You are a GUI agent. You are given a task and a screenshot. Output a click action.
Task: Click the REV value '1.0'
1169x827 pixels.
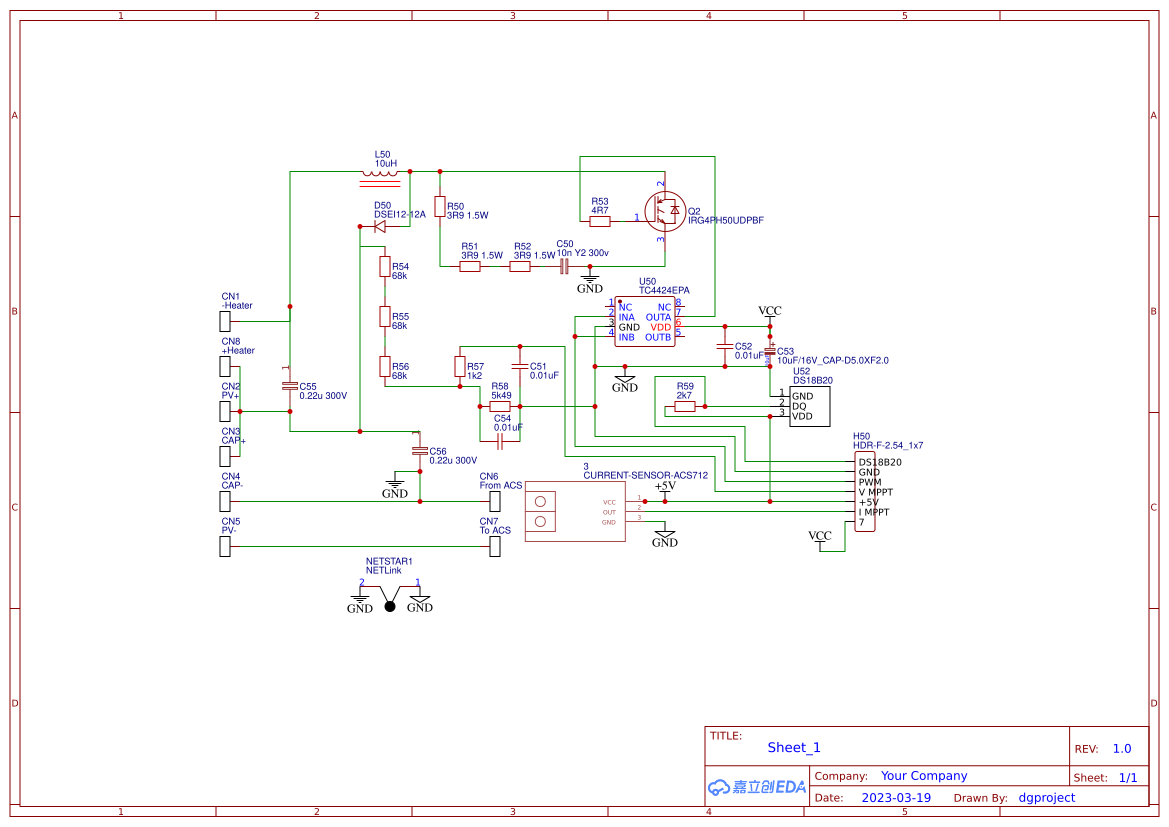pos(1121,749)
